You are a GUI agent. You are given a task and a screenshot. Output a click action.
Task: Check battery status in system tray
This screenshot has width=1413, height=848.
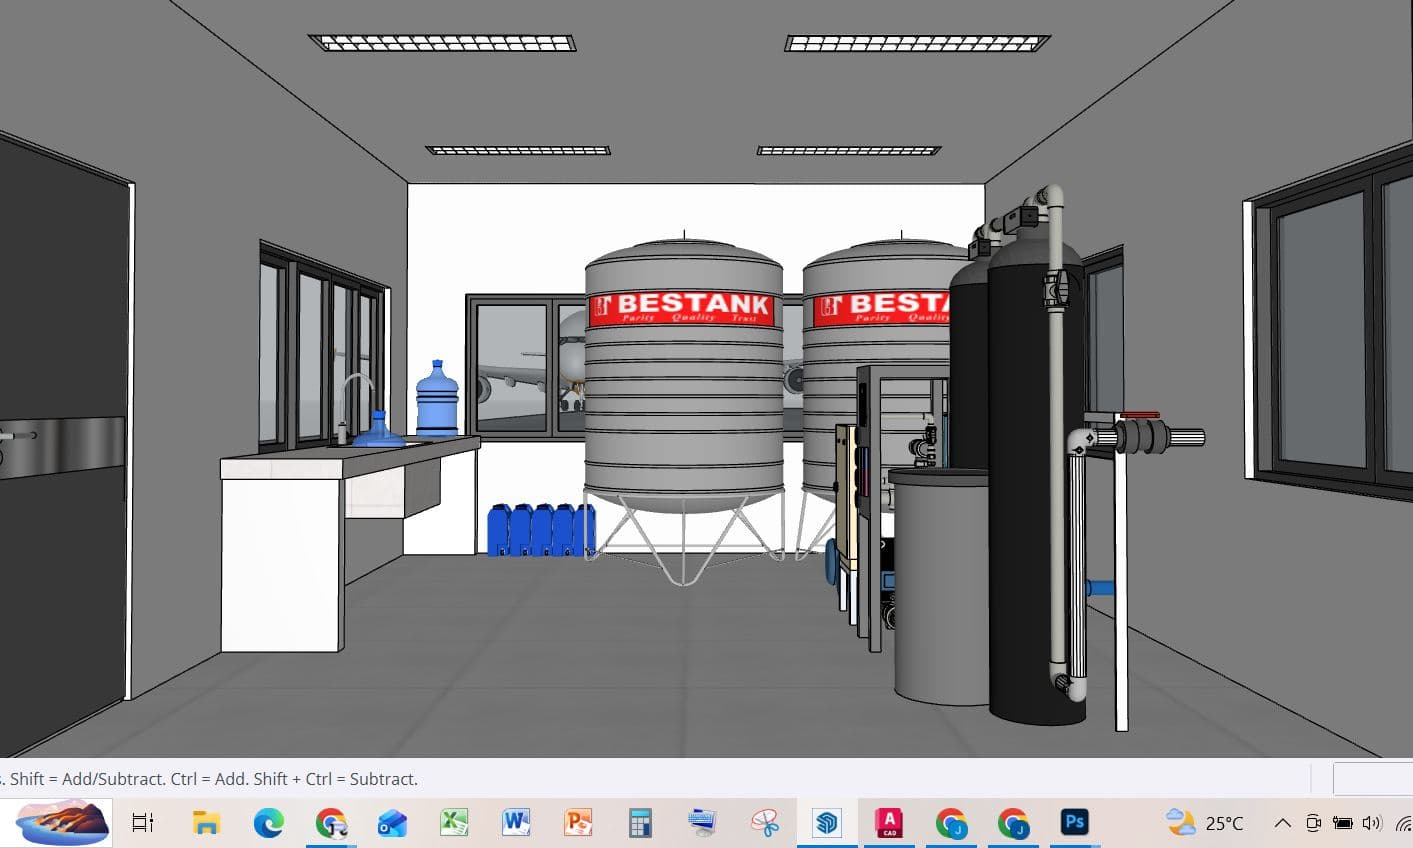pyautogui.click(x=1343, y=823)
